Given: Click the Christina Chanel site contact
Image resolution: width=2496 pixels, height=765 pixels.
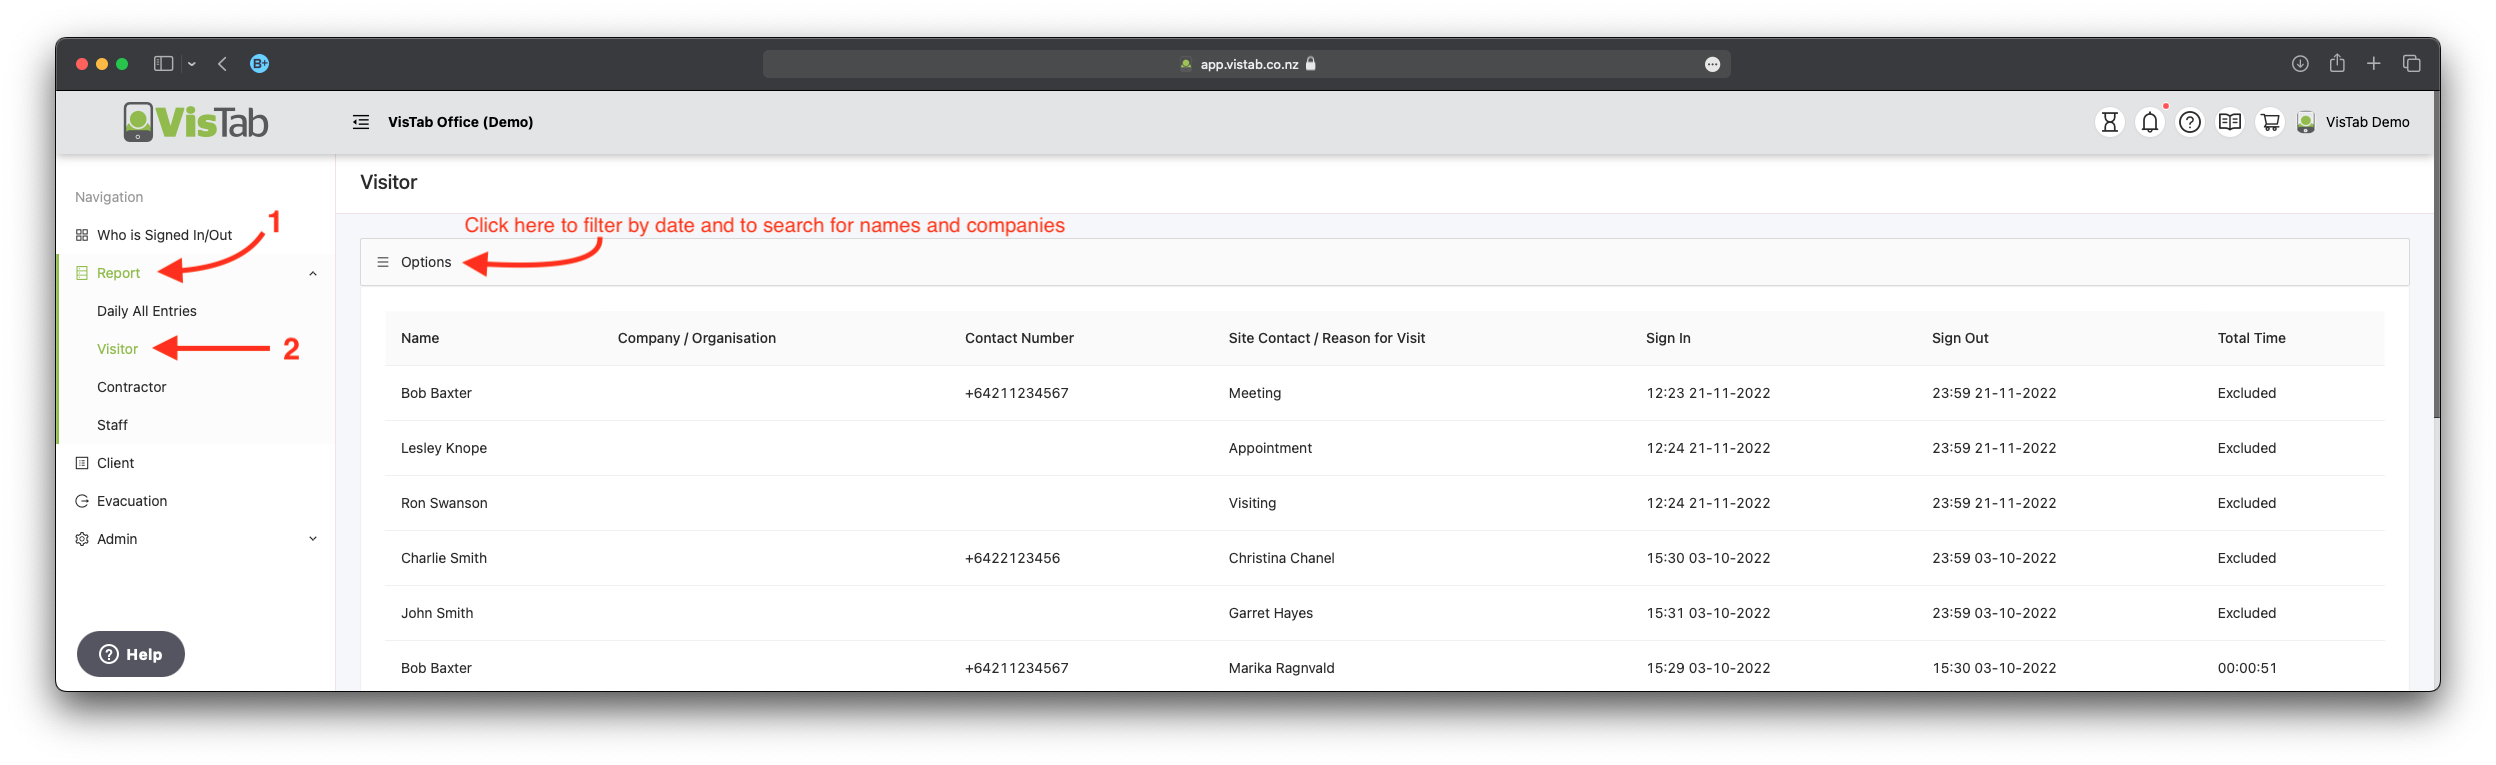Looking at the screenshot, I should [x=1281, y=558].
